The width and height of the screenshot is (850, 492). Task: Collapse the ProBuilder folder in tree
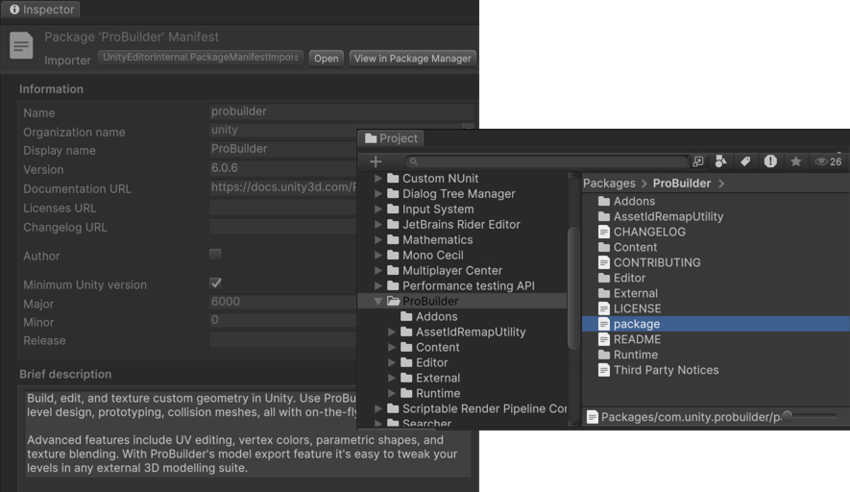click(378, 301)
